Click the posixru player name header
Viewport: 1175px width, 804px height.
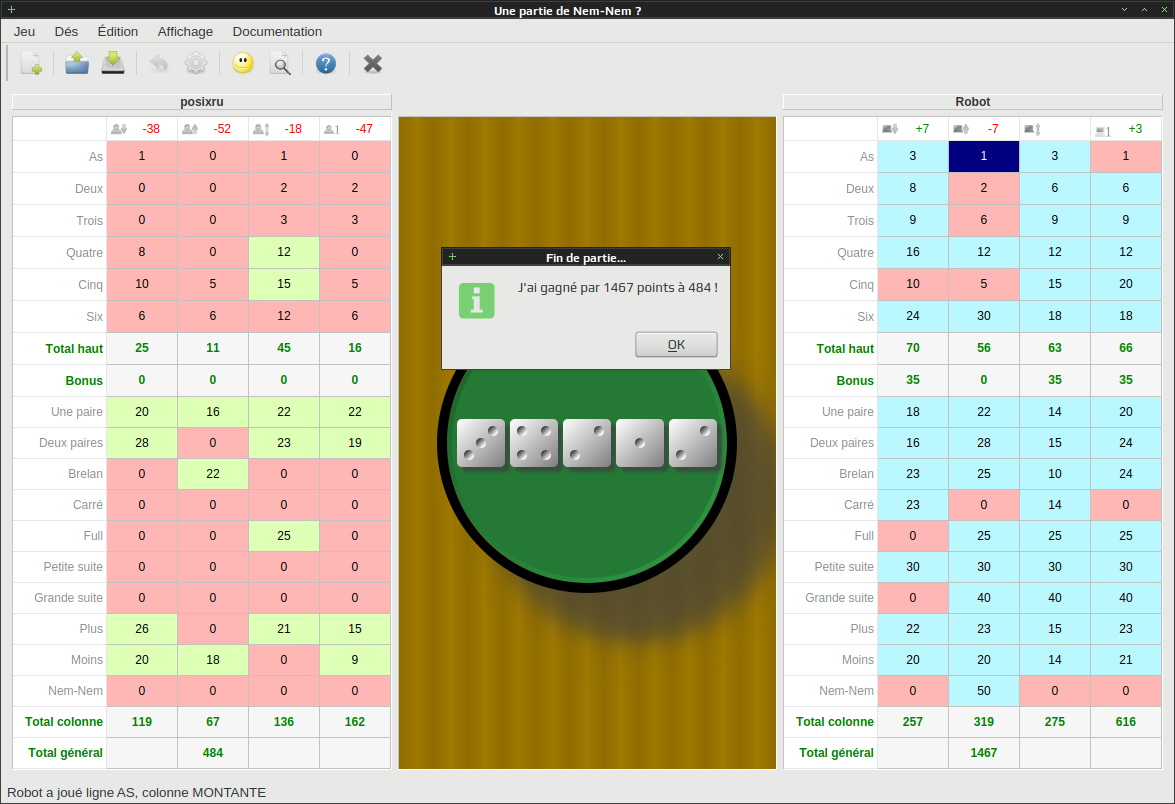click(x=202, y=102)
